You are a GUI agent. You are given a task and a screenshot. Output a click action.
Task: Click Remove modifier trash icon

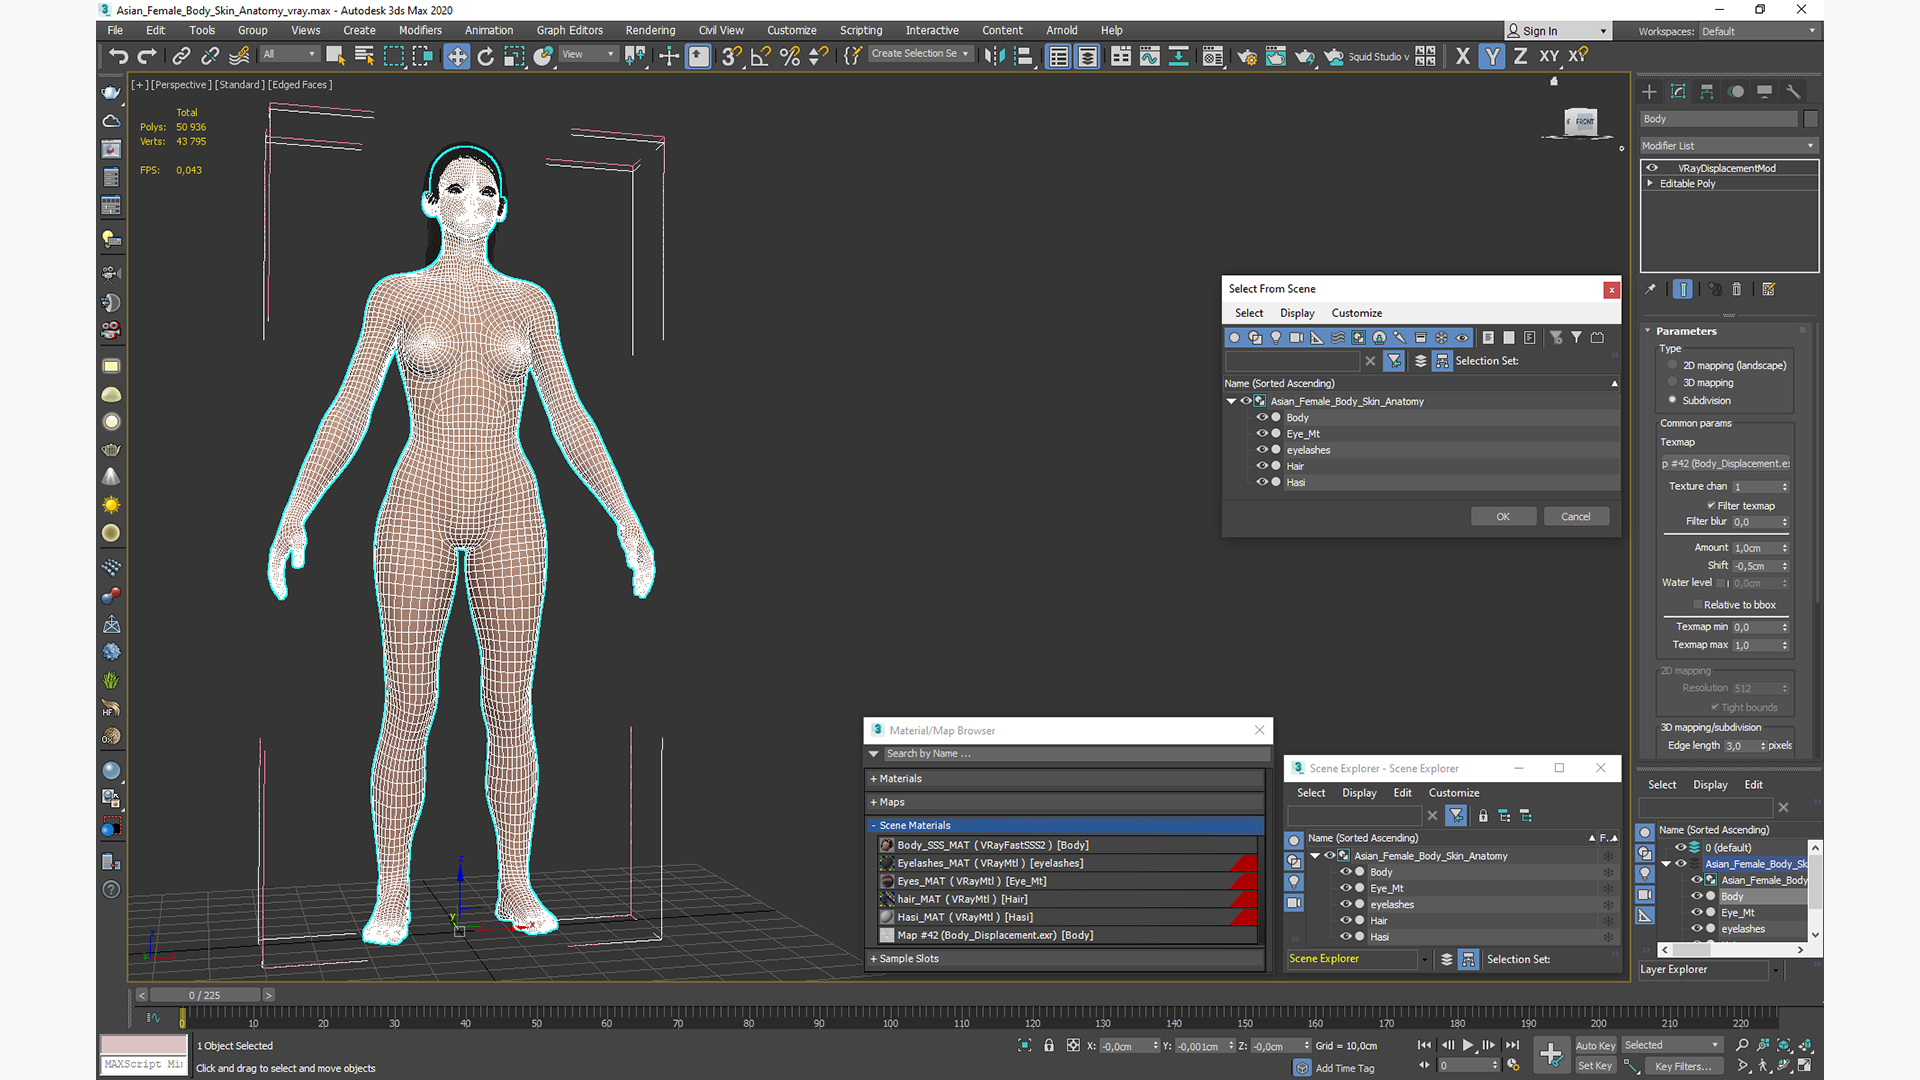coord(1737,289)
